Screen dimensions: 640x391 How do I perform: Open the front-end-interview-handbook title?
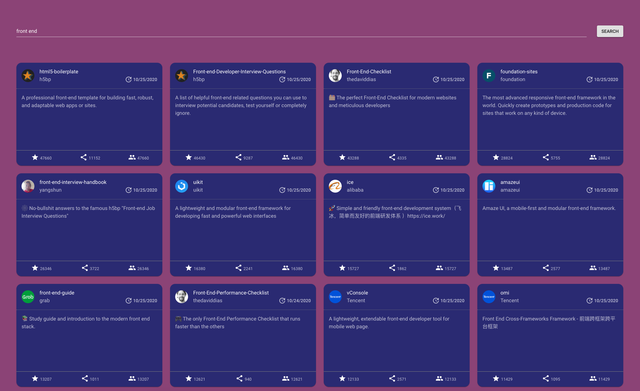tap(73, 182)
